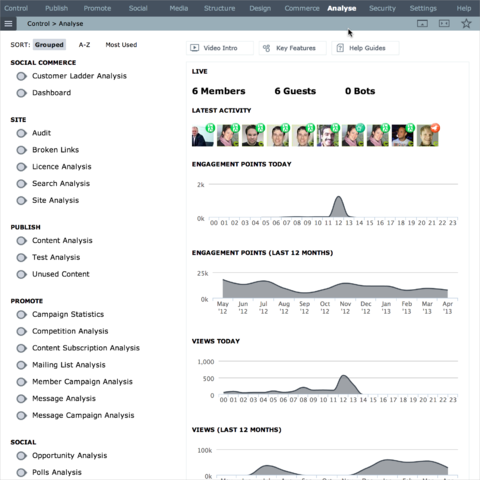
Task: Click the Video Intro play icon
Action: tap(194, 48)
